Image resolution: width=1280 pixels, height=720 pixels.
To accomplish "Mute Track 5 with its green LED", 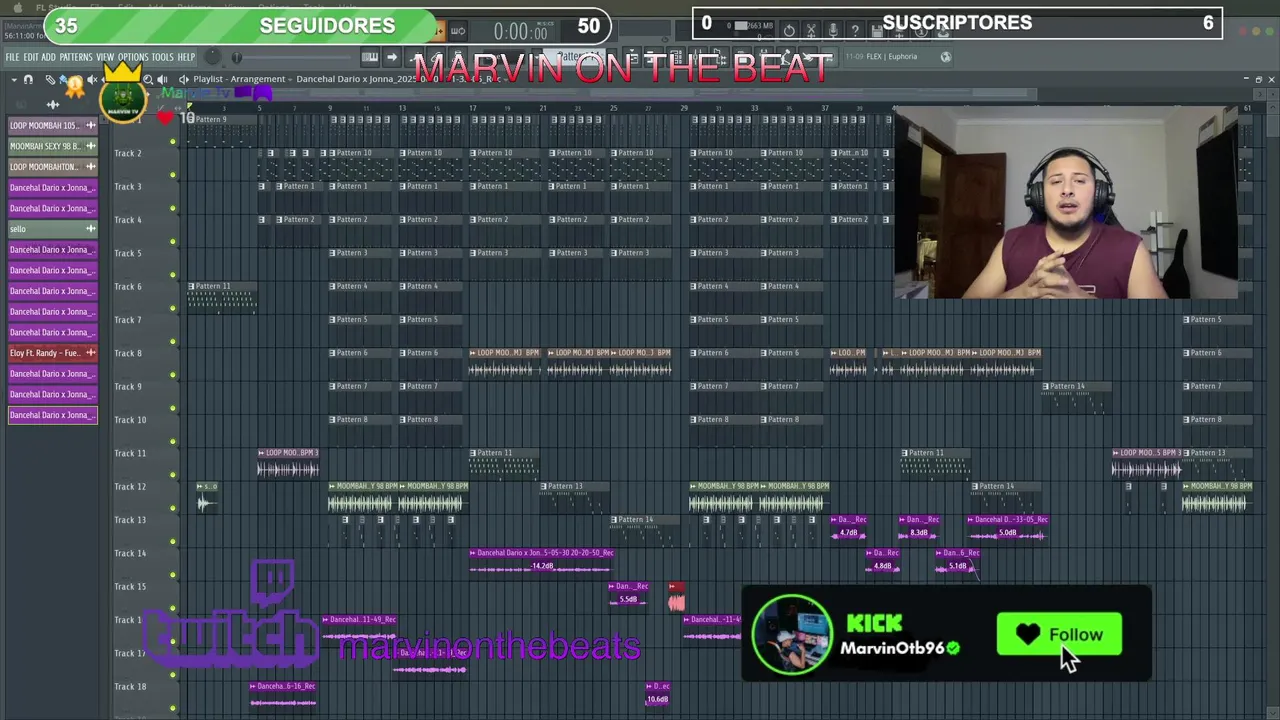I will pyautogui.click(x=173, y=275).
